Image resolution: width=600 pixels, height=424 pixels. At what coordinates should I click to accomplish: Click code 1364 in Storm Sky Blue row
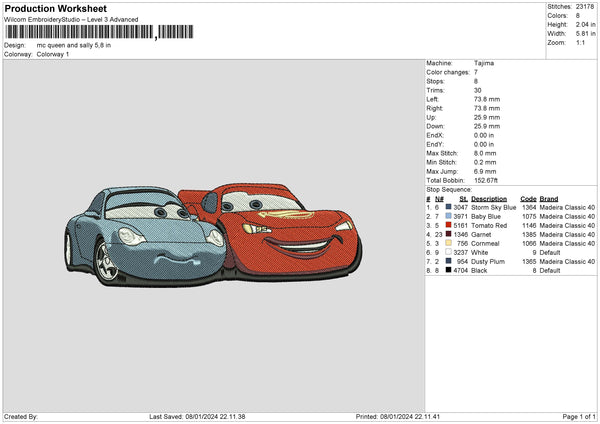529,207
